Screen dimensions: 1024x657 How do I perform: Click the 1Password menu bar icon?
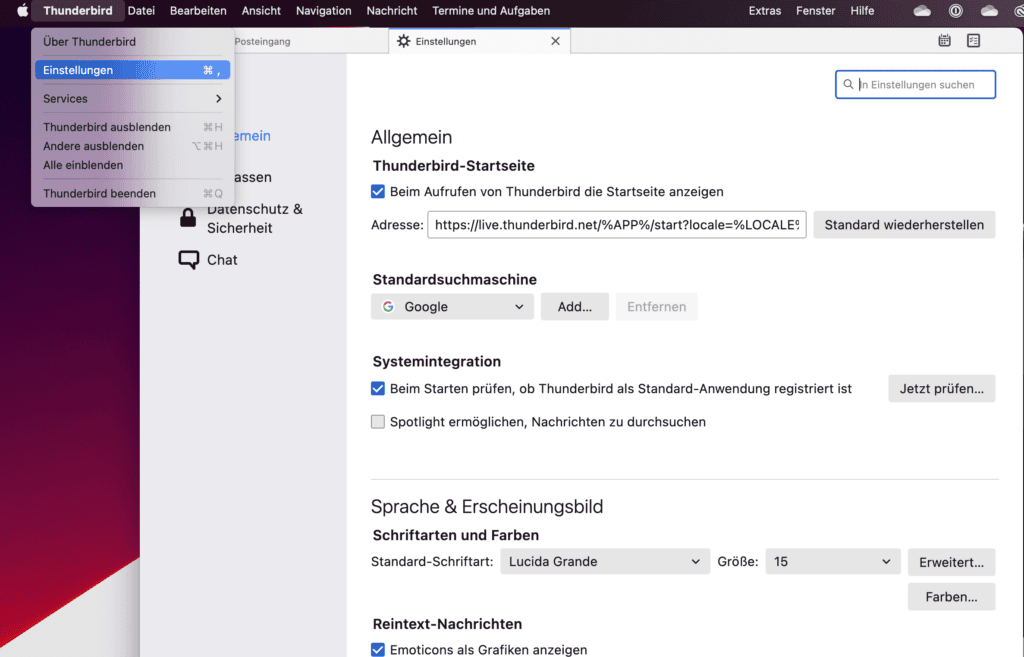tap(955, 11)
